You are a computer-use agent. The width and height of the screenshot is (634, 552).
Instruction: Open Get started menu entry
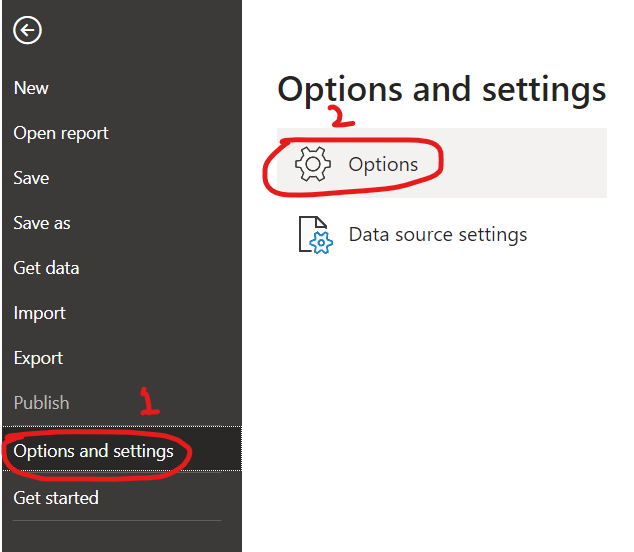pos(56,498)
